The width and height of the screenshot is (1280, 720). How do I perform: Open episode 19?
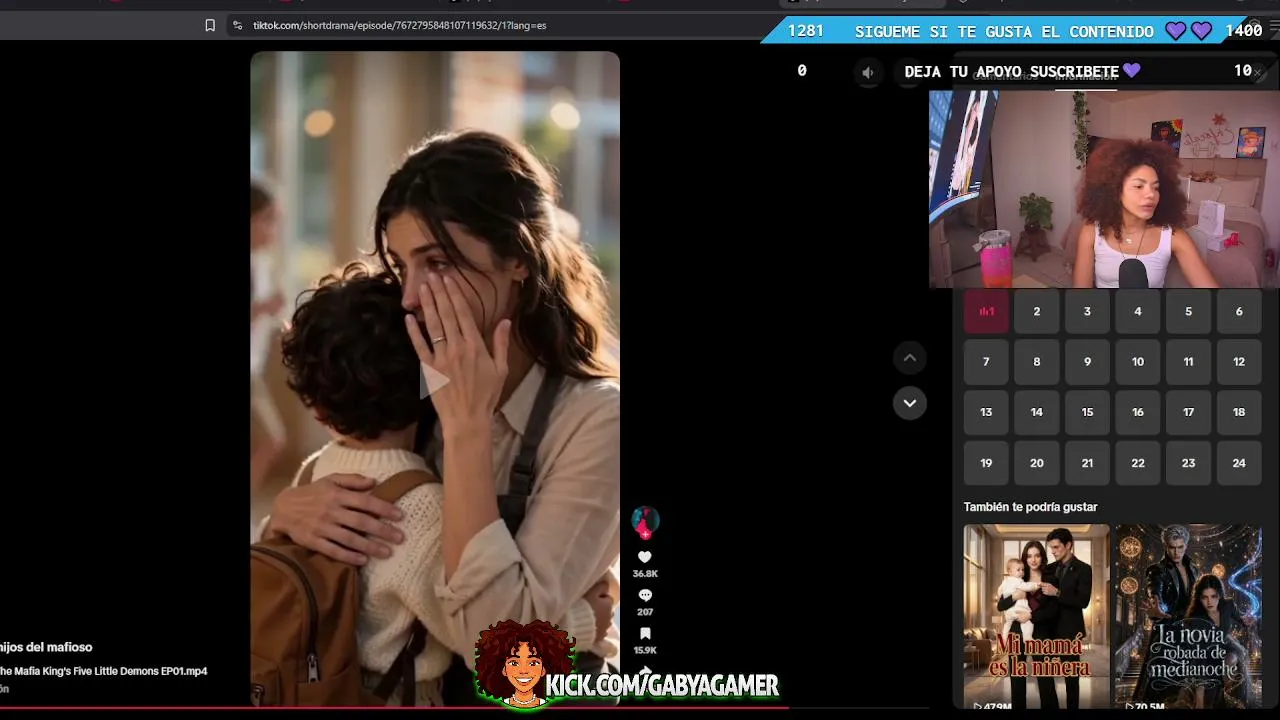click(x=986, y=463)
